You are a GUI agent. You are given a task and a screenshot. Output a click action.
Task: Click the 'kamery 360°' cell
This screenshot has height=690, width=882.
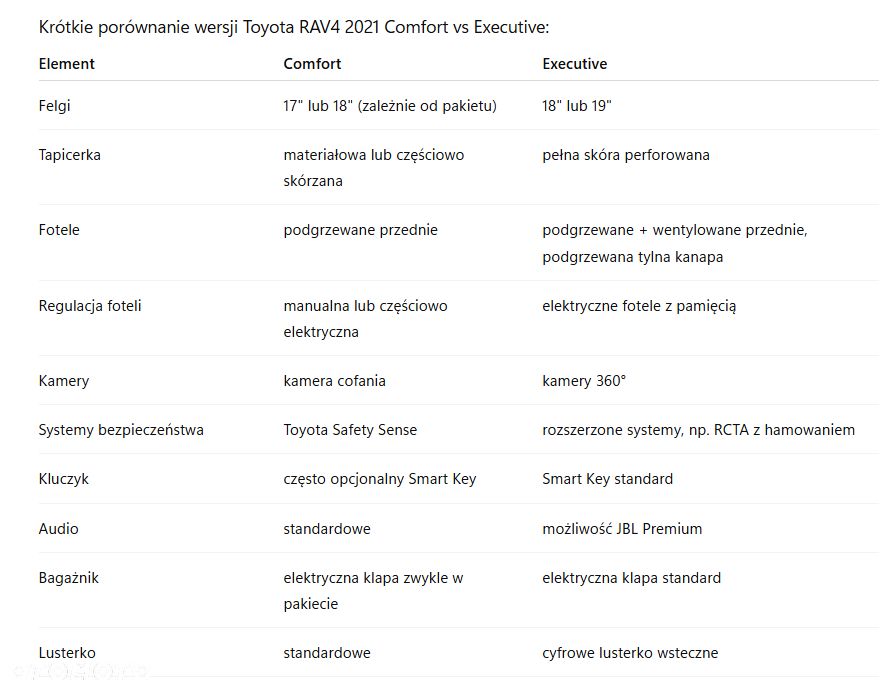584,381
